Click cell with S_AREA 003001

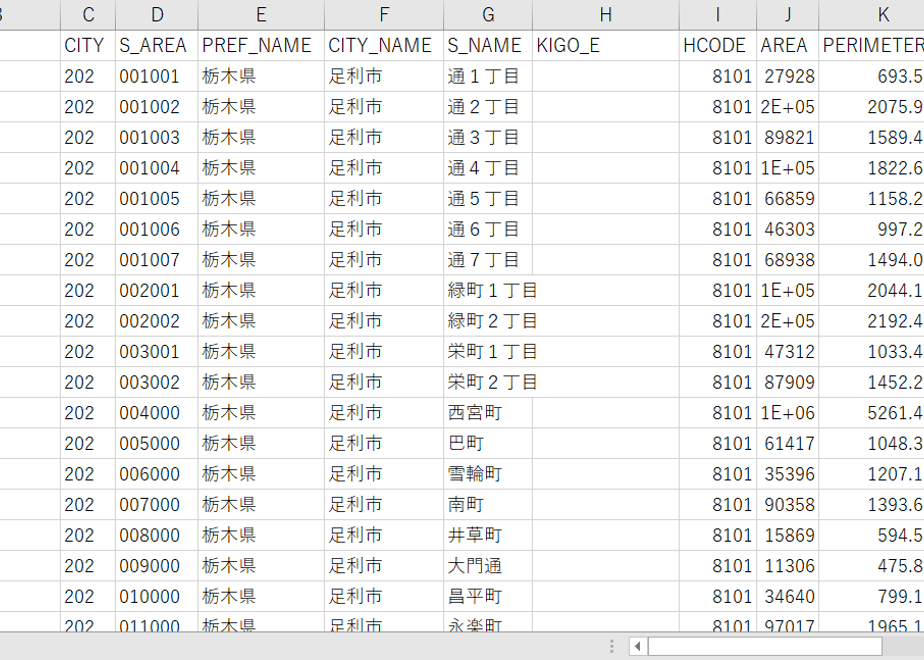pyautogui.click(x=157, y=352)
